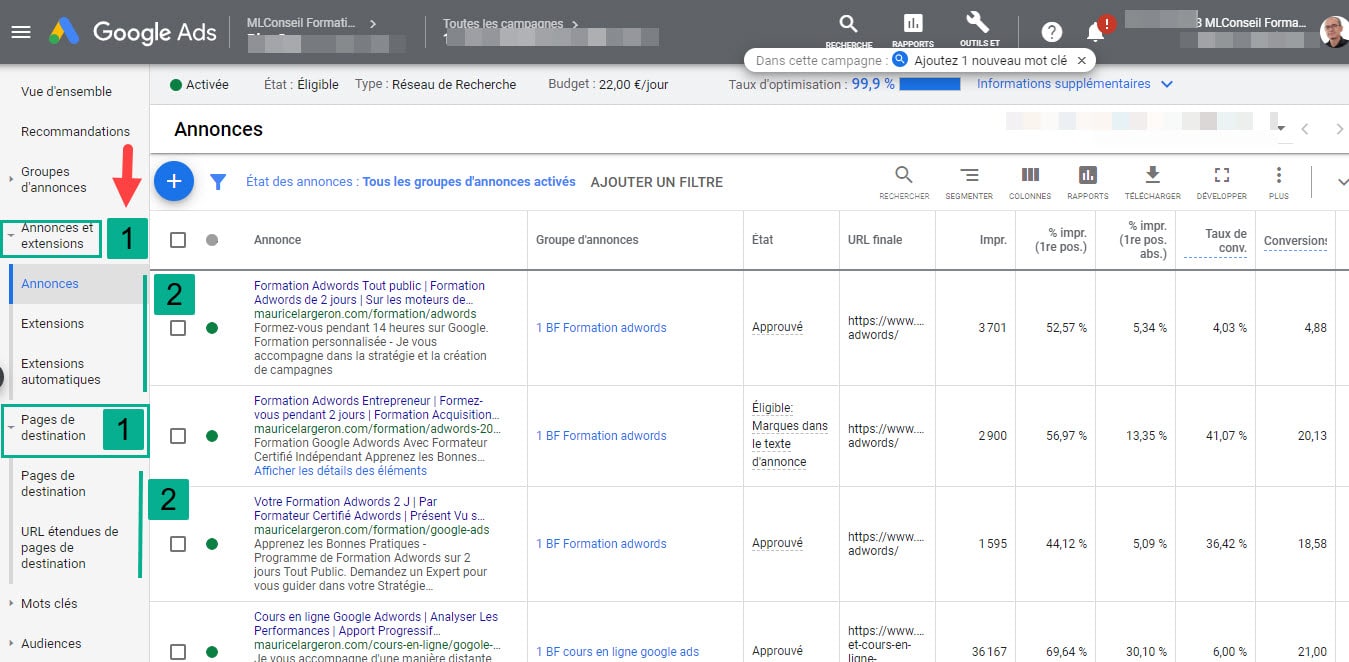Open the MLConseil account breadcrumb chevron

pyautogui.click(x=373, y=22)
